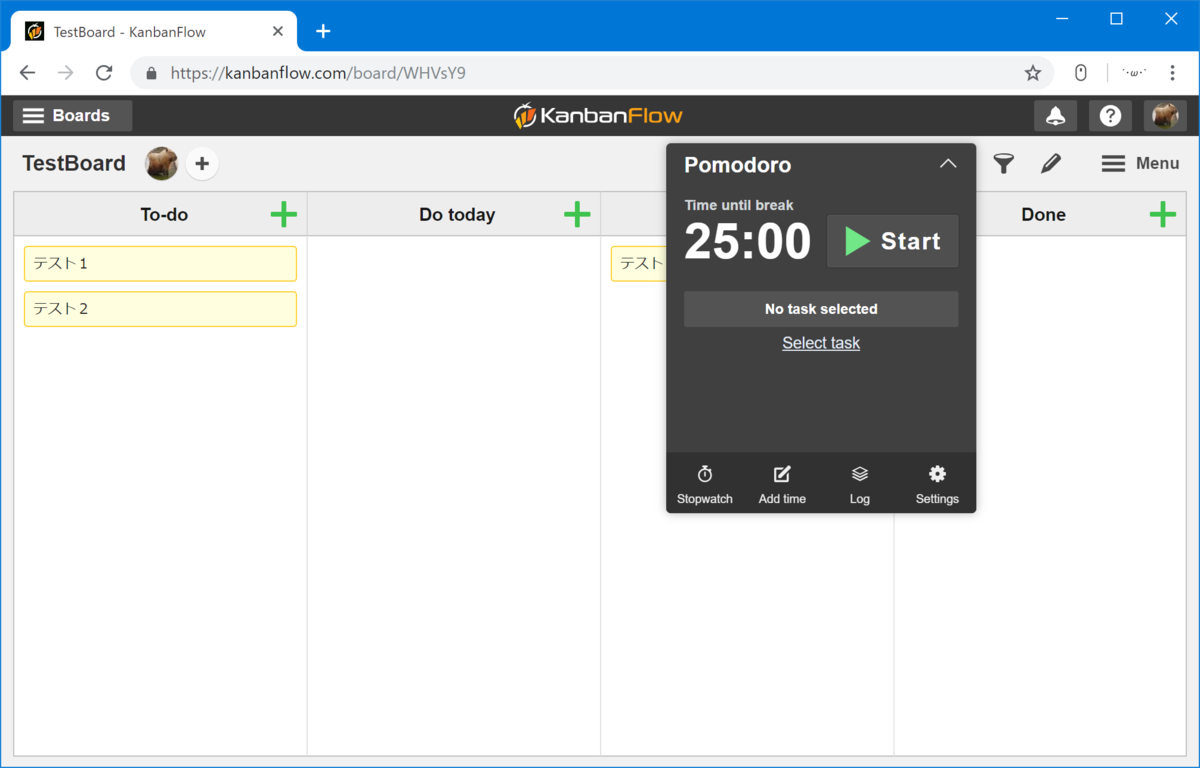The height and width of the screenshot is (768, 1200).
Task: Select the TestBoard - KanbanFlow tab
Action: click(154, 31)
